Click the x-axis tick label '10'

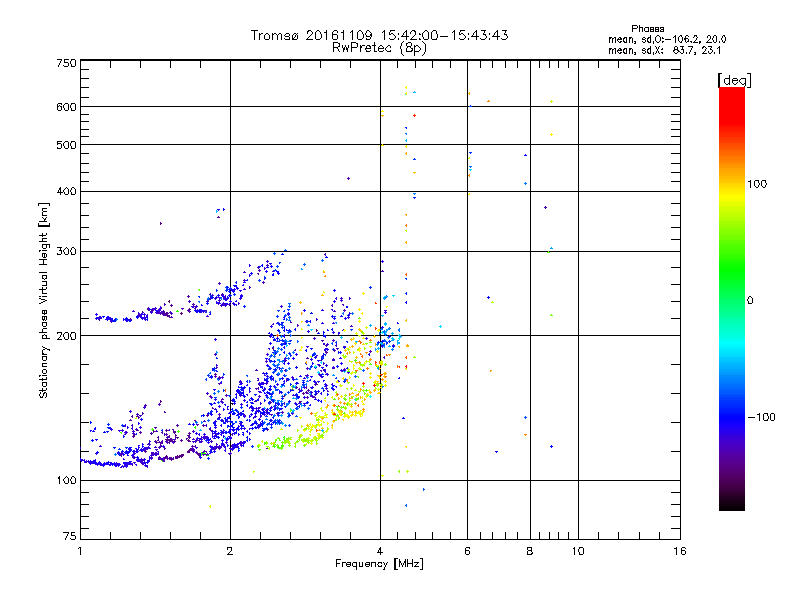coord(578,551)
